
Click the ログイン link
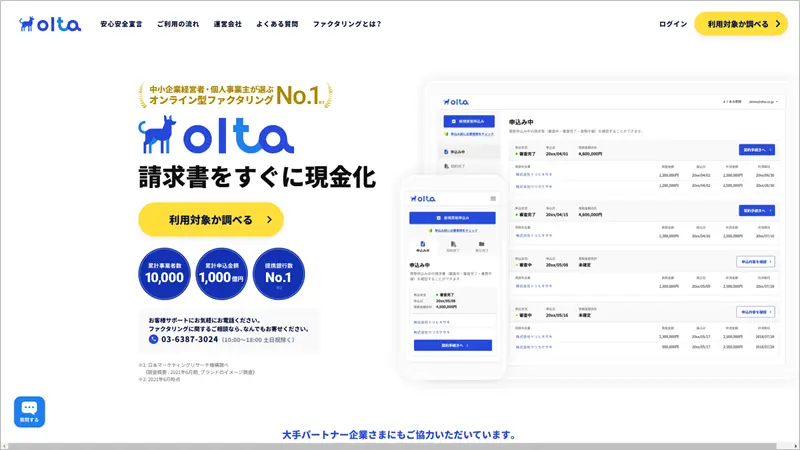click(673, 24)
